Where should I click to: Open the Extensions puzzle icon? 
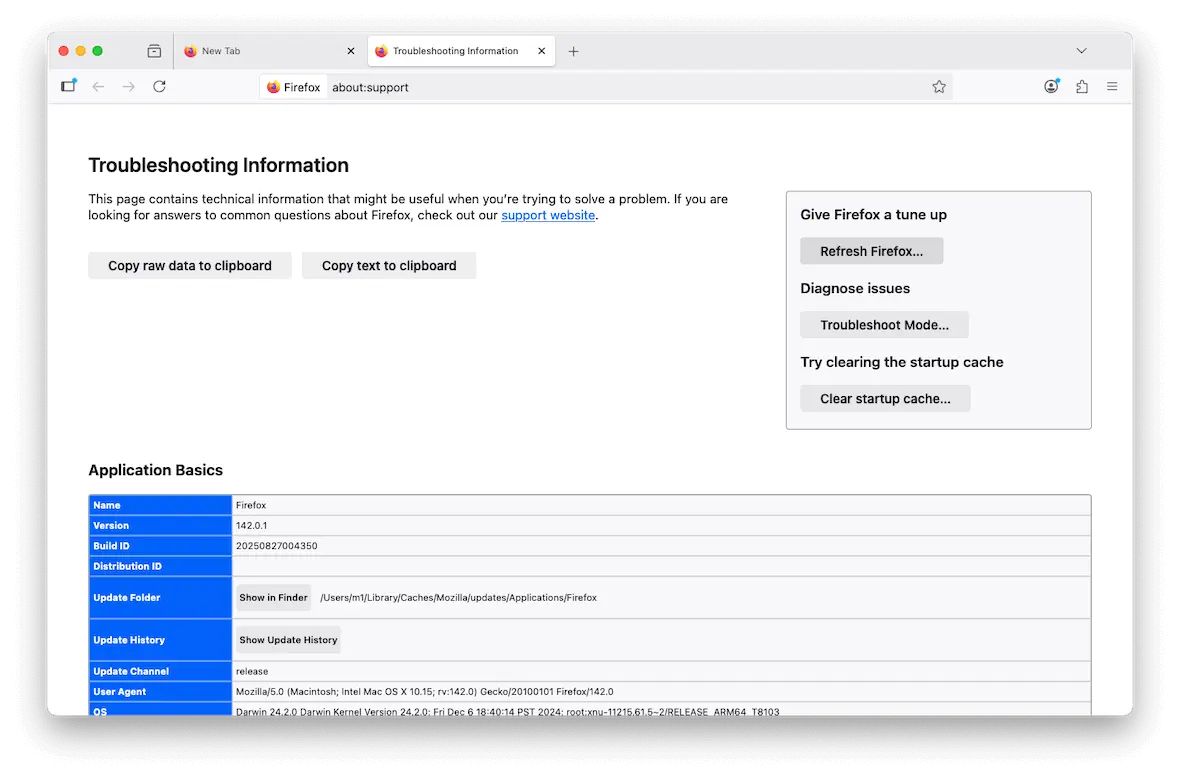tap(1082, 87)
